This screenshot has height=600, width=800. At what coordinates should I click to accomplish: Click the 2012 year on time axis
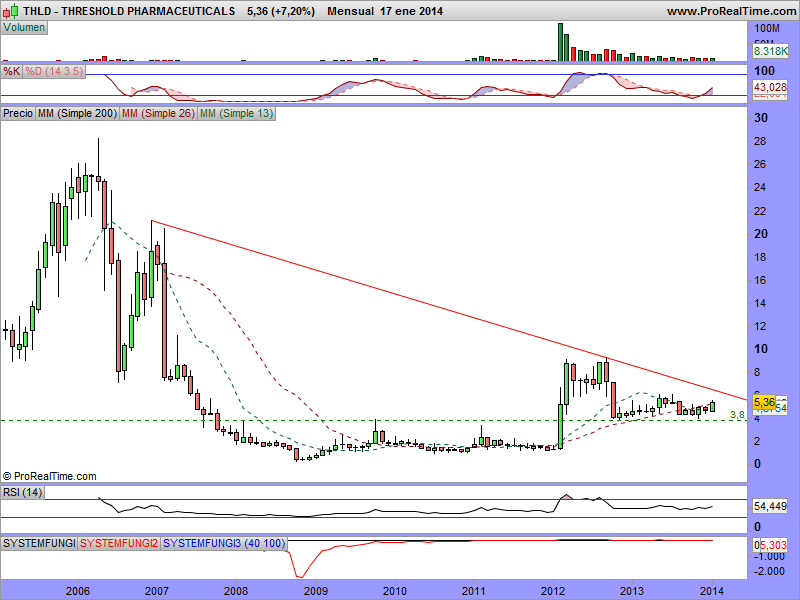553,591
